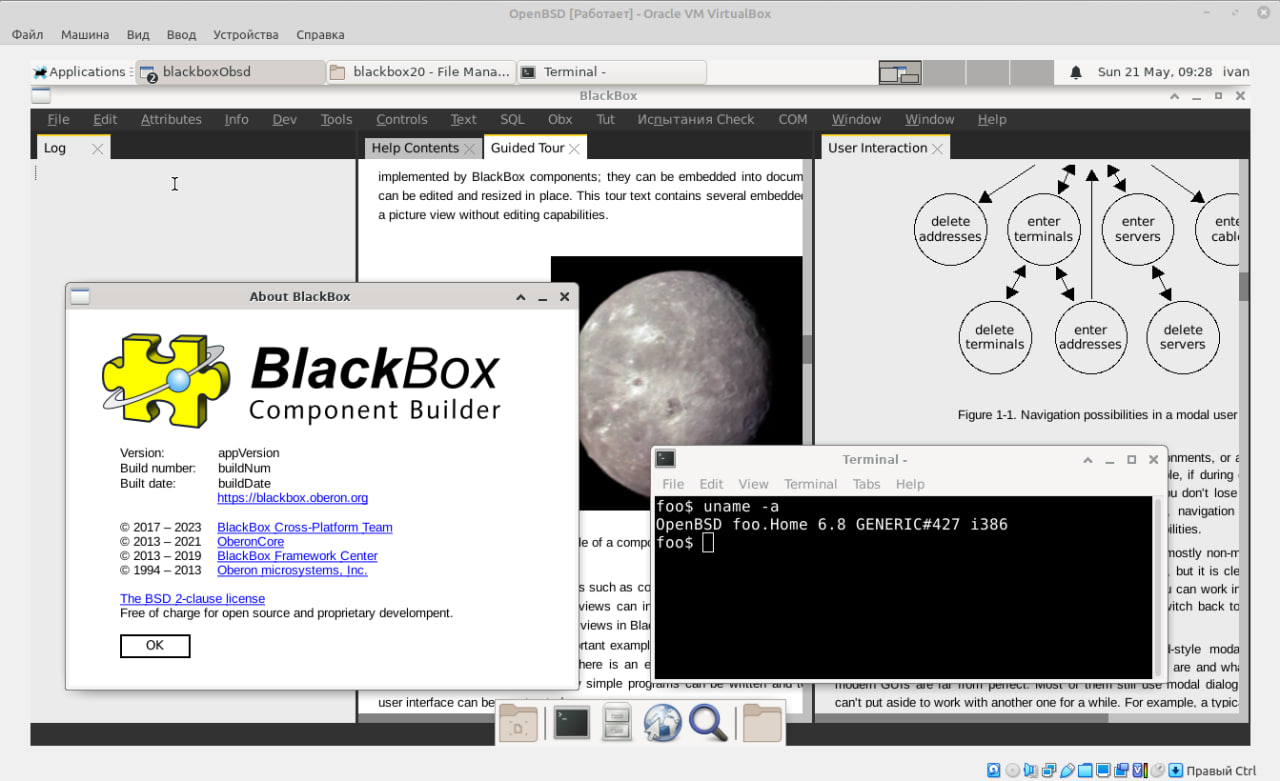Open the Испытания Check menu
The image size is (1280, 781).
[695, 119]
